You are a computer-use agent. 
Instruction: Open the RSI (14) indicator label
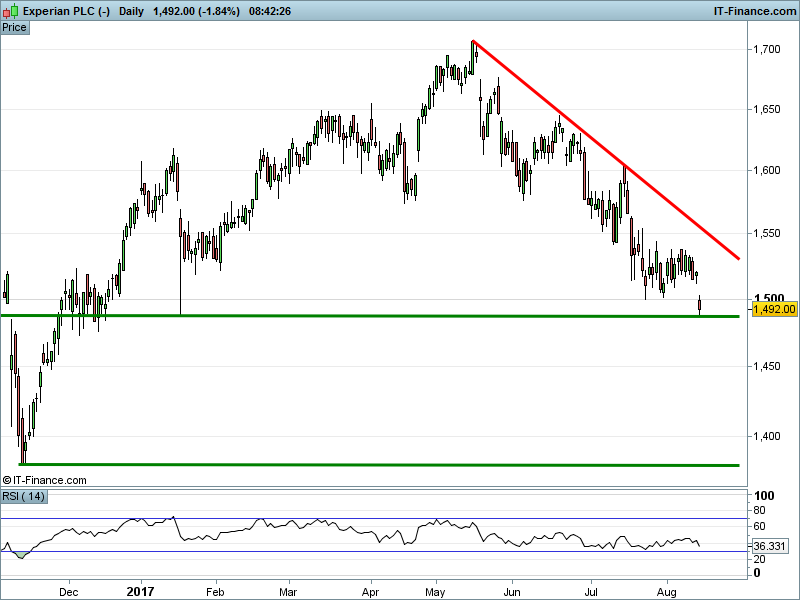coord(23,496)
